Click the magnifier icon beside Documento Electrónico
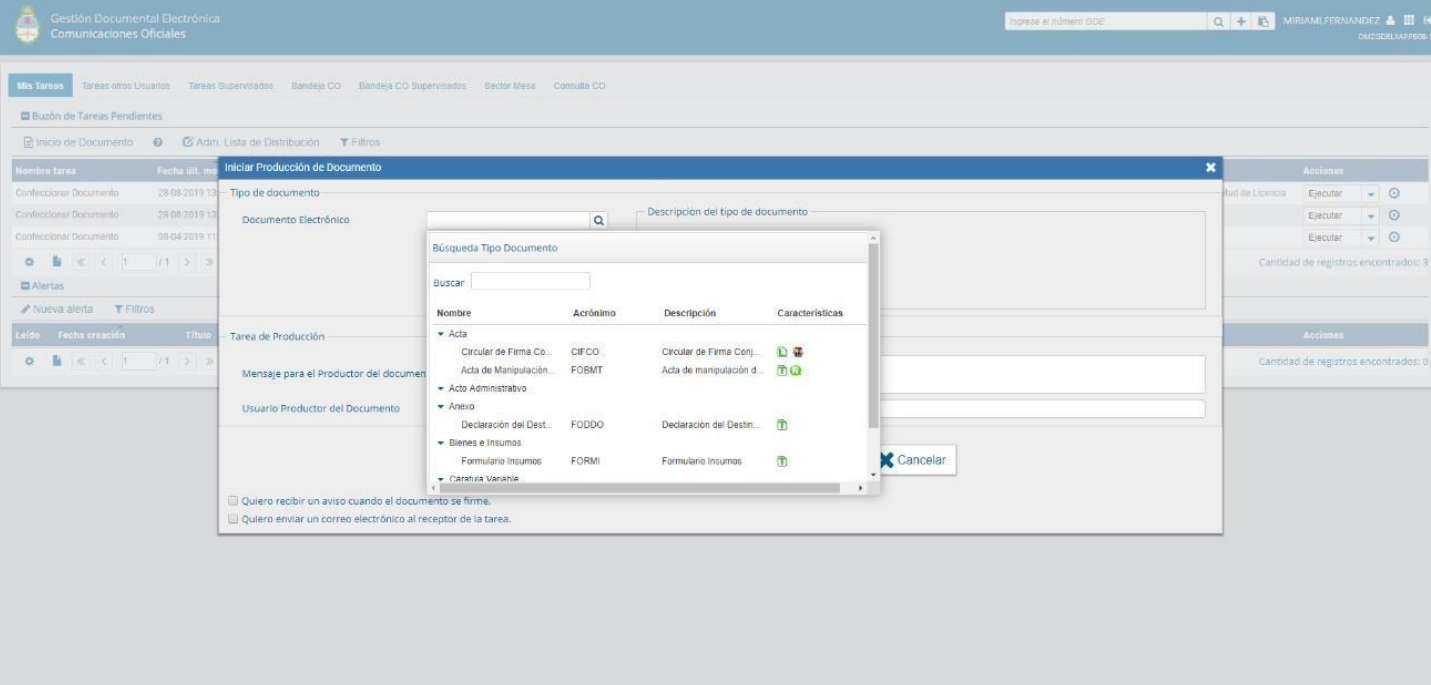Viewport: 1431px width, 685px height. [599, 221]
